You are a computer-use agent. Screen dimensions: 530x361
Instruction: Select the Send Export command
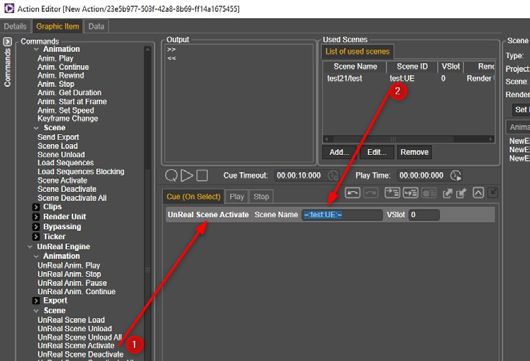58,137
